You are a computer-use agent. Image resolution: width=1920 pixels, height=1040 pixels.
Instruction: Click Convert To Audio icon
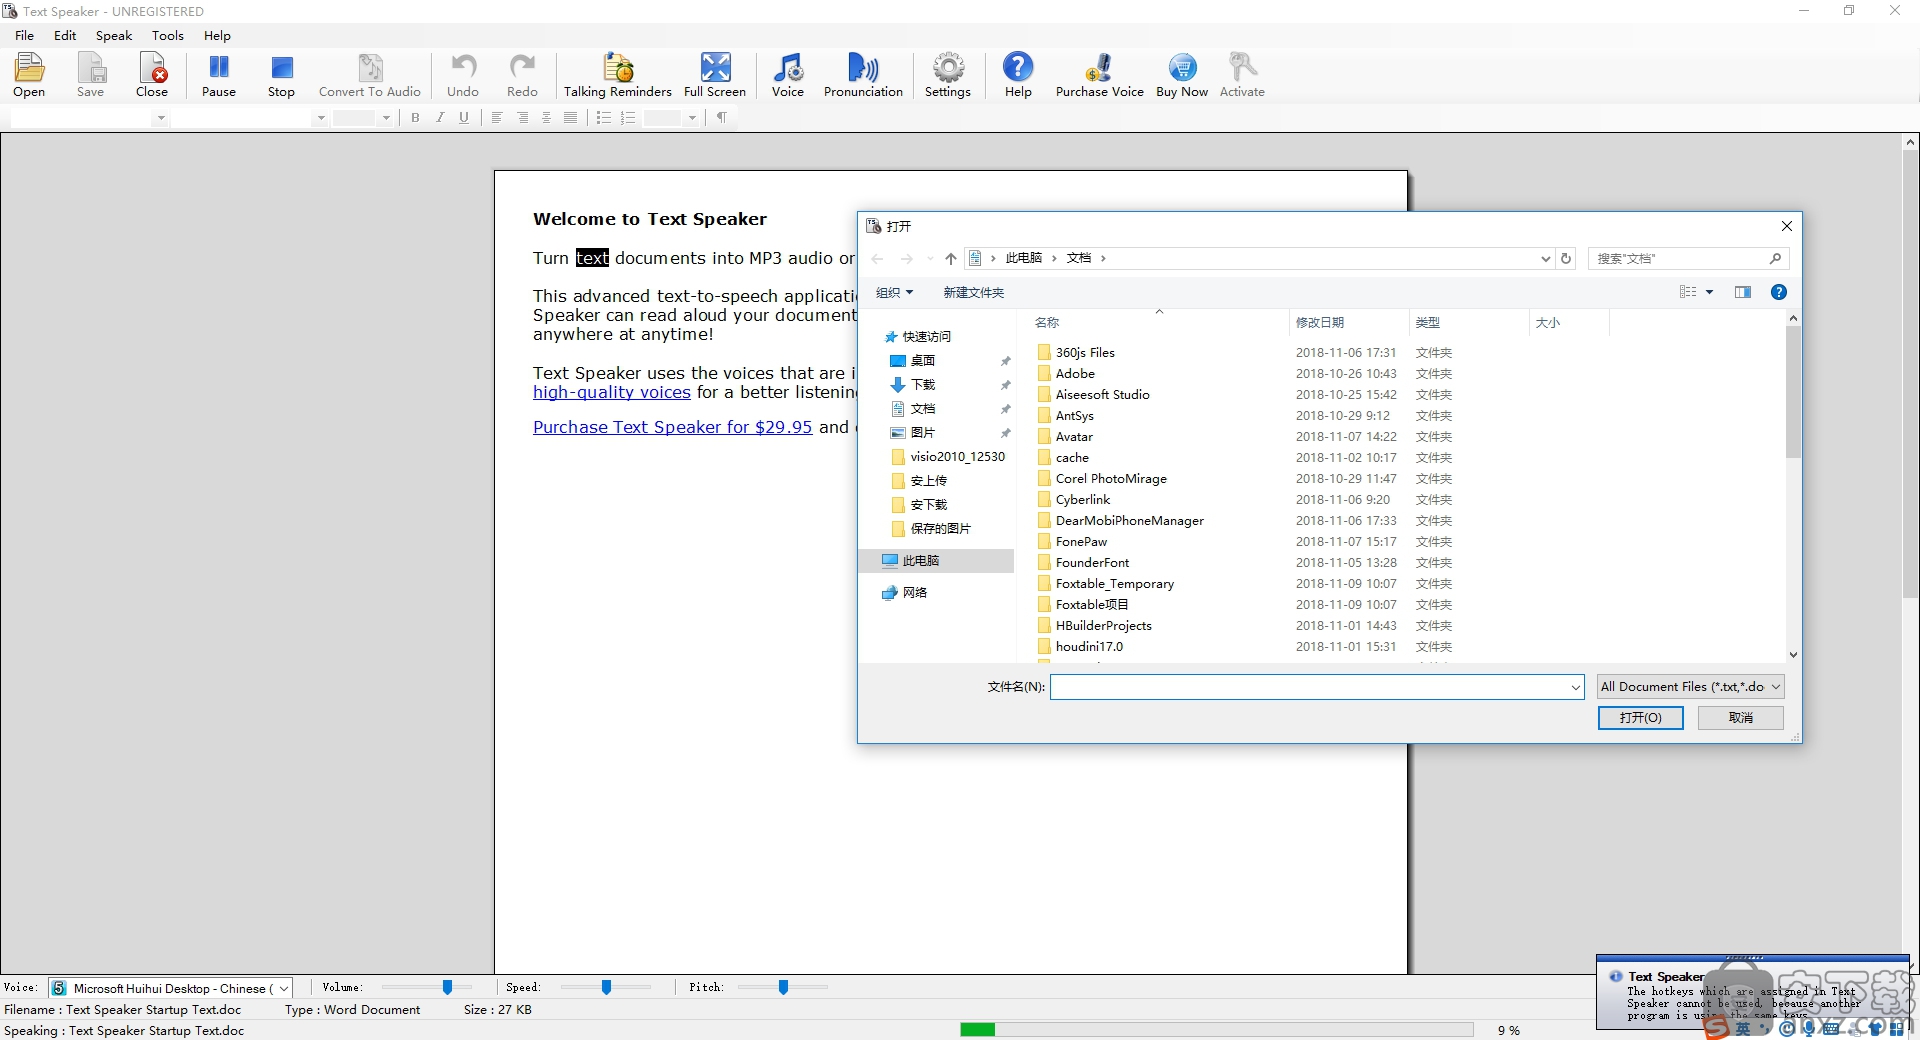(x=370, y=75)
